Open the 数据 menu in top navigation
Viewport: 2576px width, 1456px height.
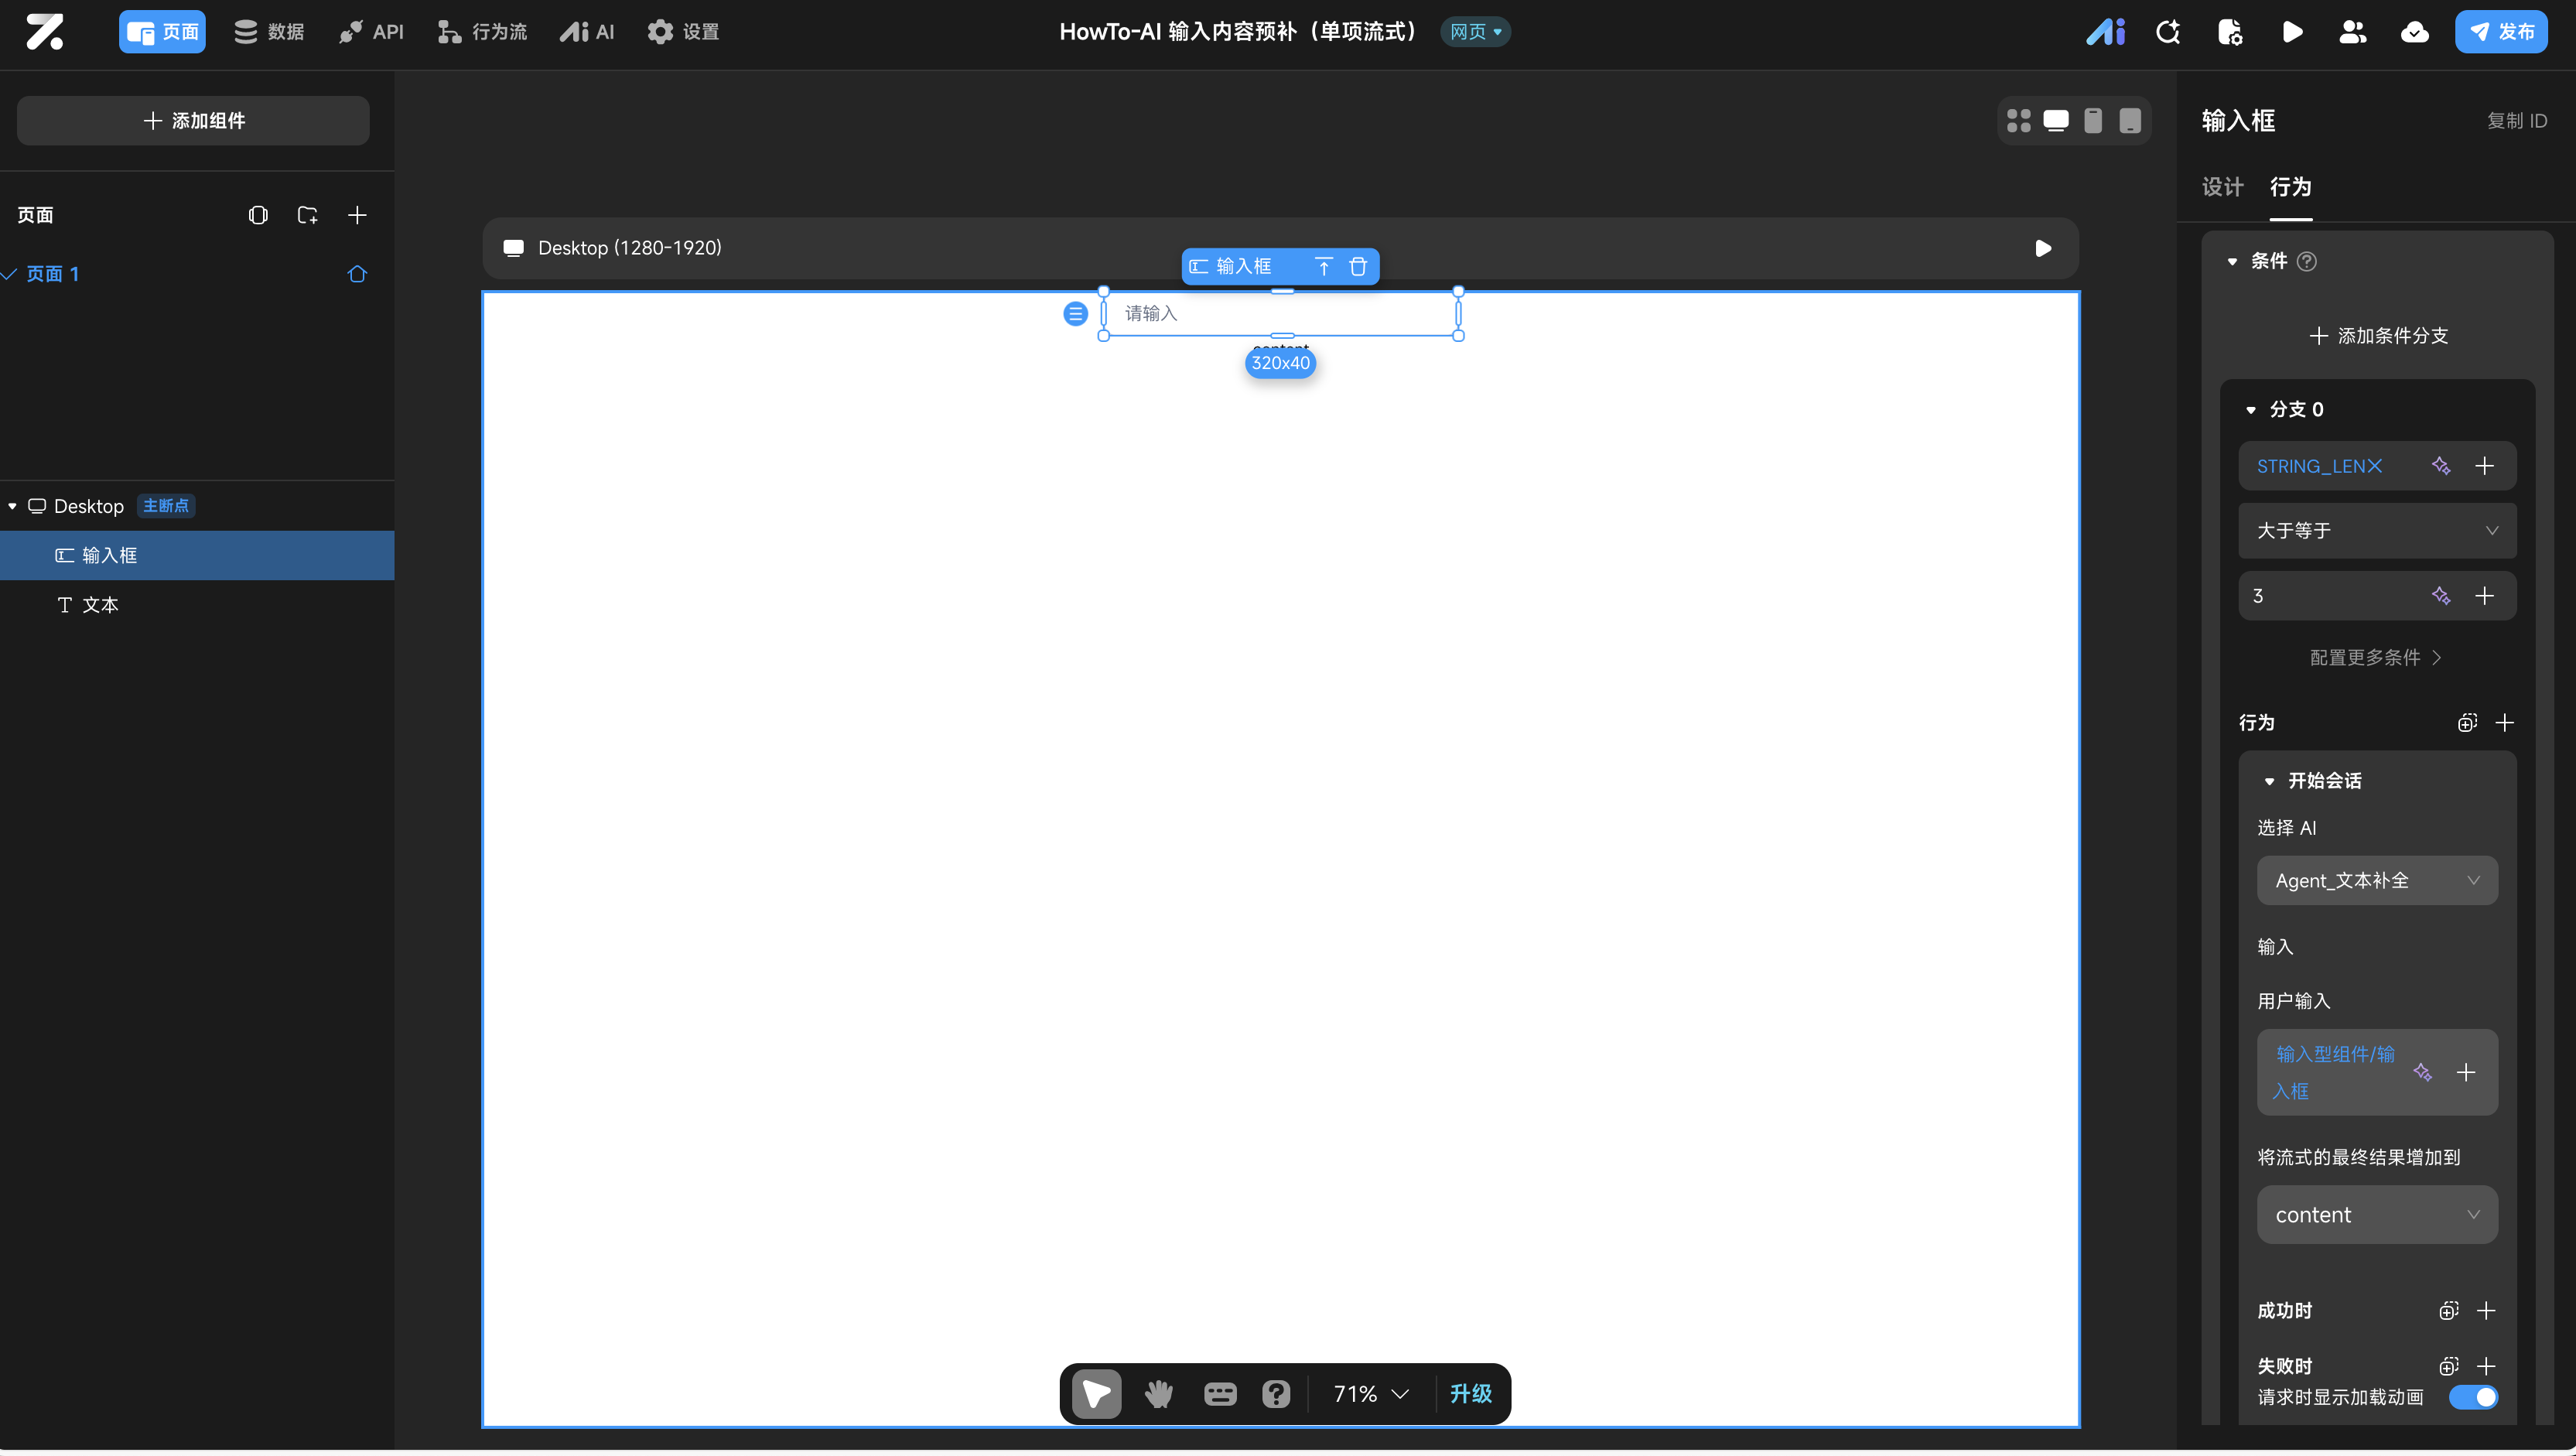(269, 32)
